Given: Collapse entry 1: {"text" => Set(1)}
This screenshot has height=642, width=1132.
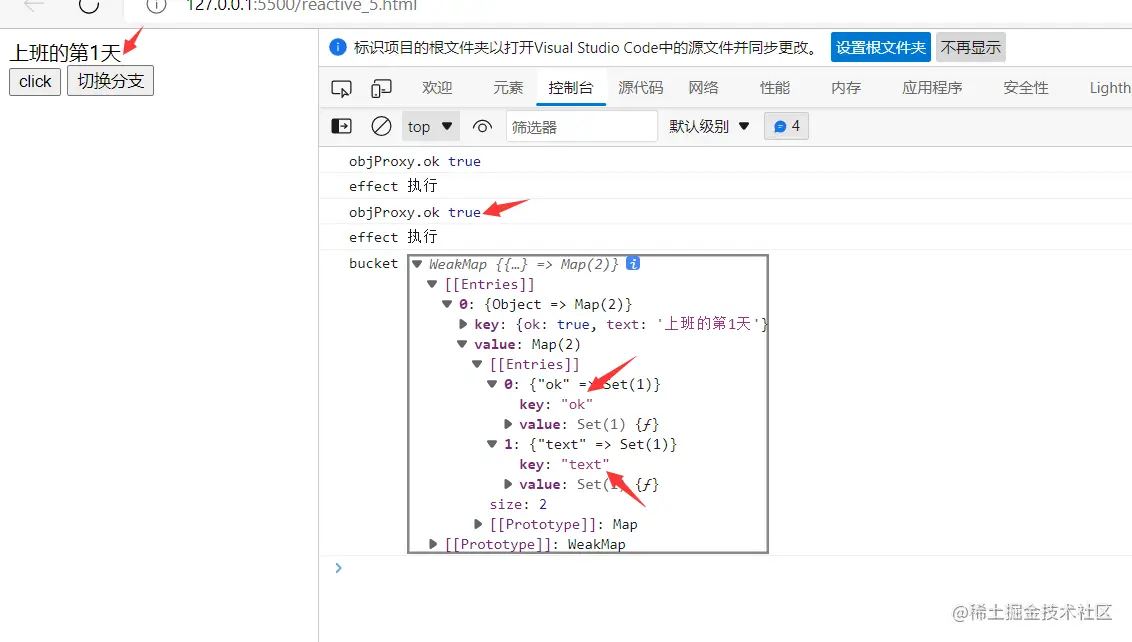Looking at the screenshot, I should click(492, 444).
